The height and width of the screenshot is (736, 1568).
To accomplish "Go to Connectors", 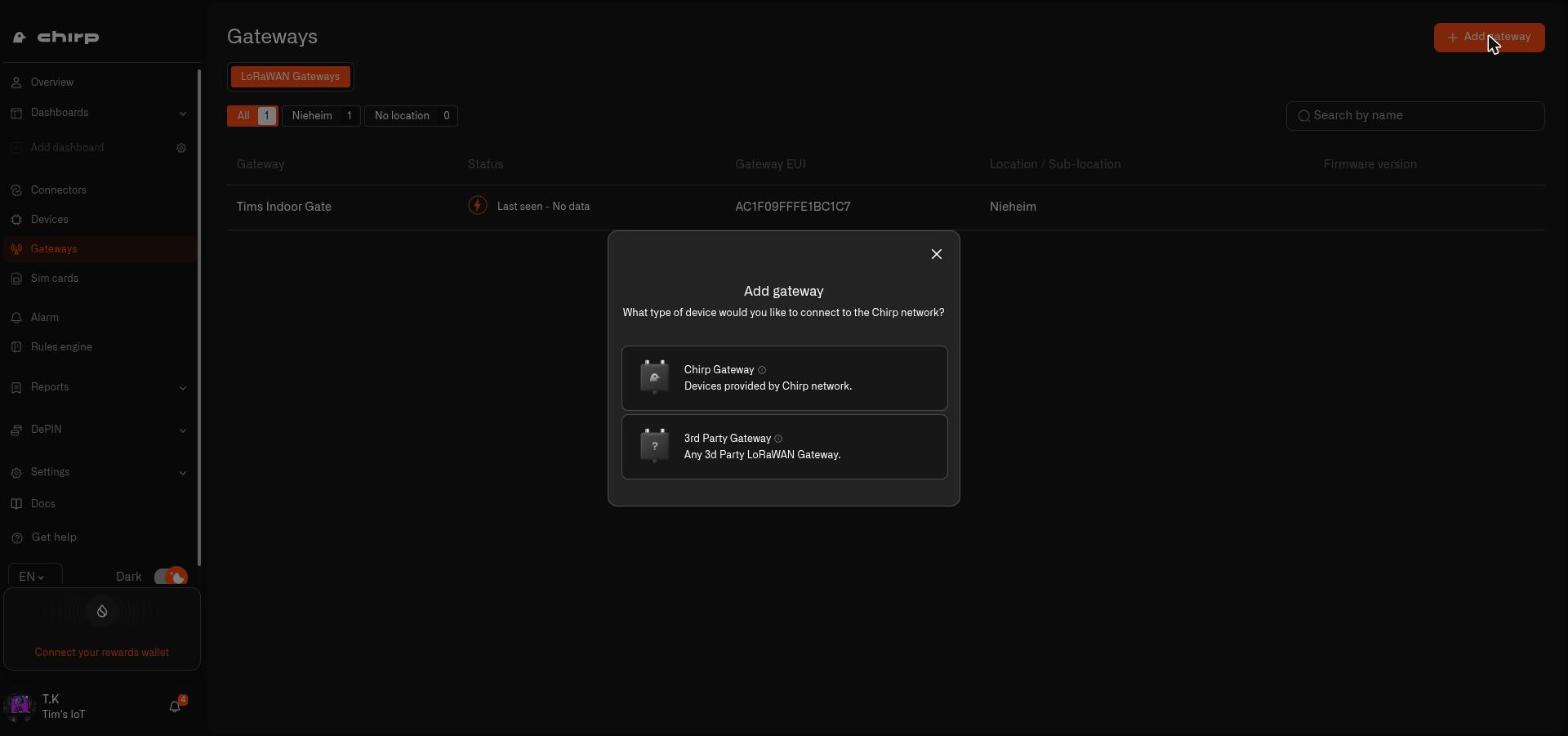I will pyautogui.click(x=58, y=190).
